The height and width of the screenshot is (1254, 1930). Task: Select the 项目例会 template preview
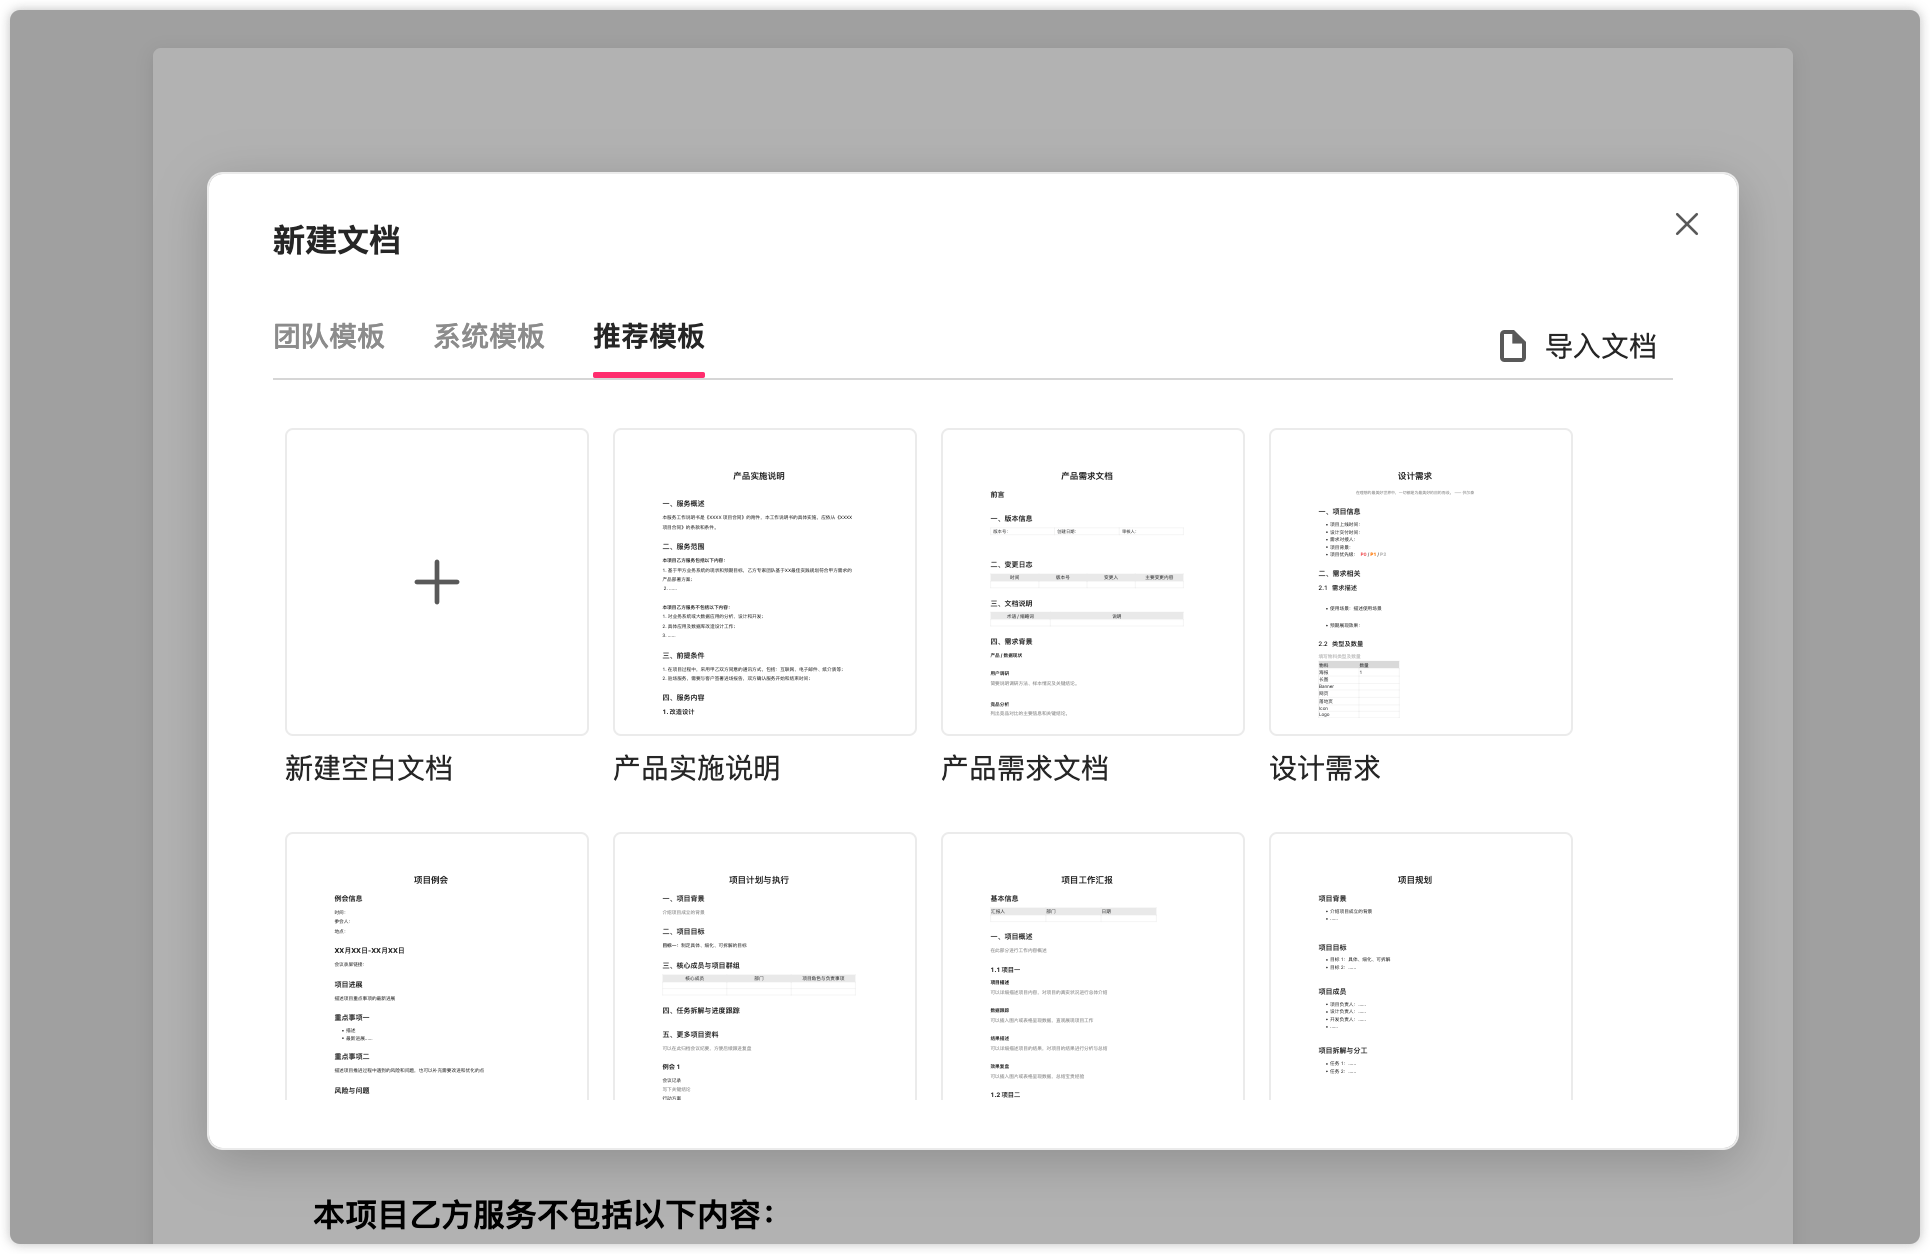(437, 966)
